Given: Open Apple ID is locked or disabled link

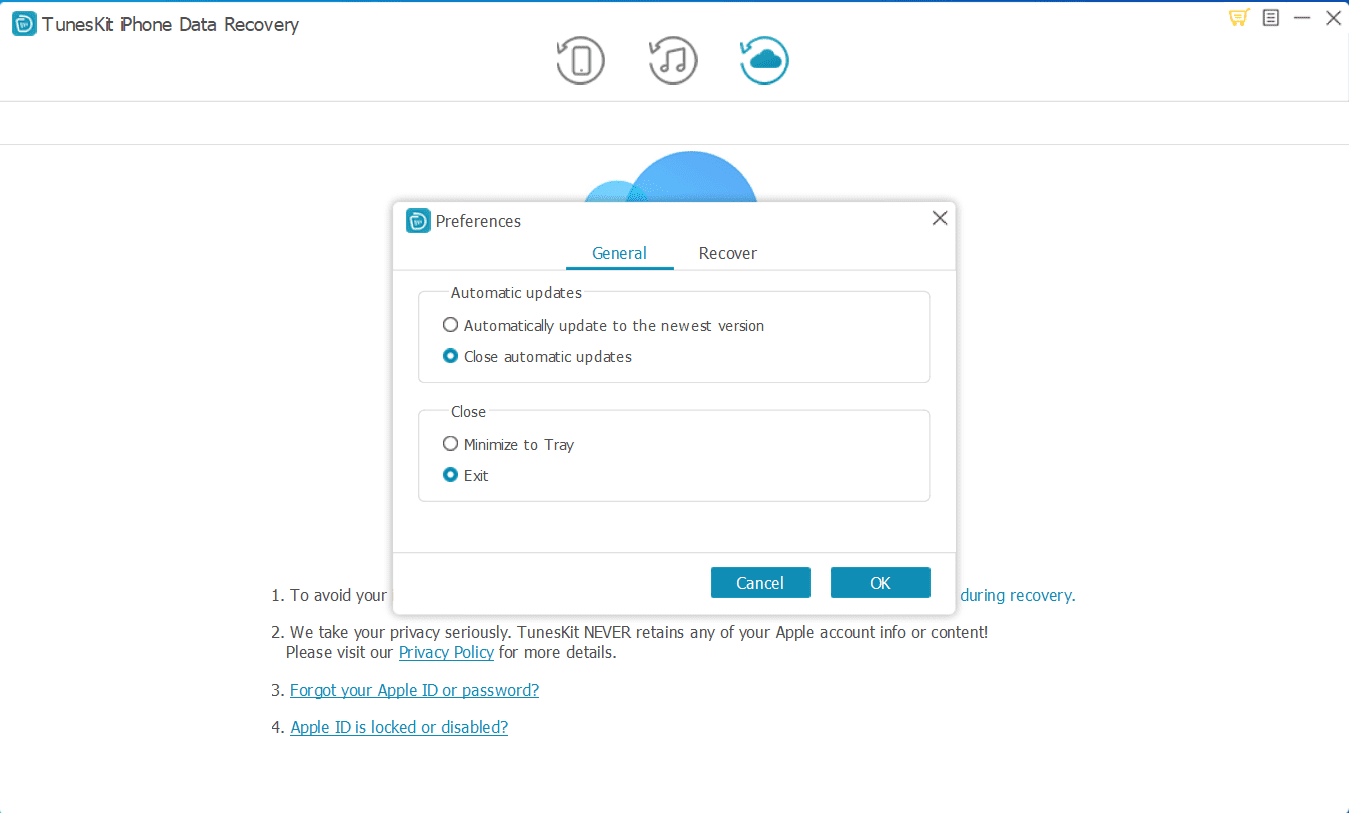Looking at the screenshot, I should tap(399, 727).
